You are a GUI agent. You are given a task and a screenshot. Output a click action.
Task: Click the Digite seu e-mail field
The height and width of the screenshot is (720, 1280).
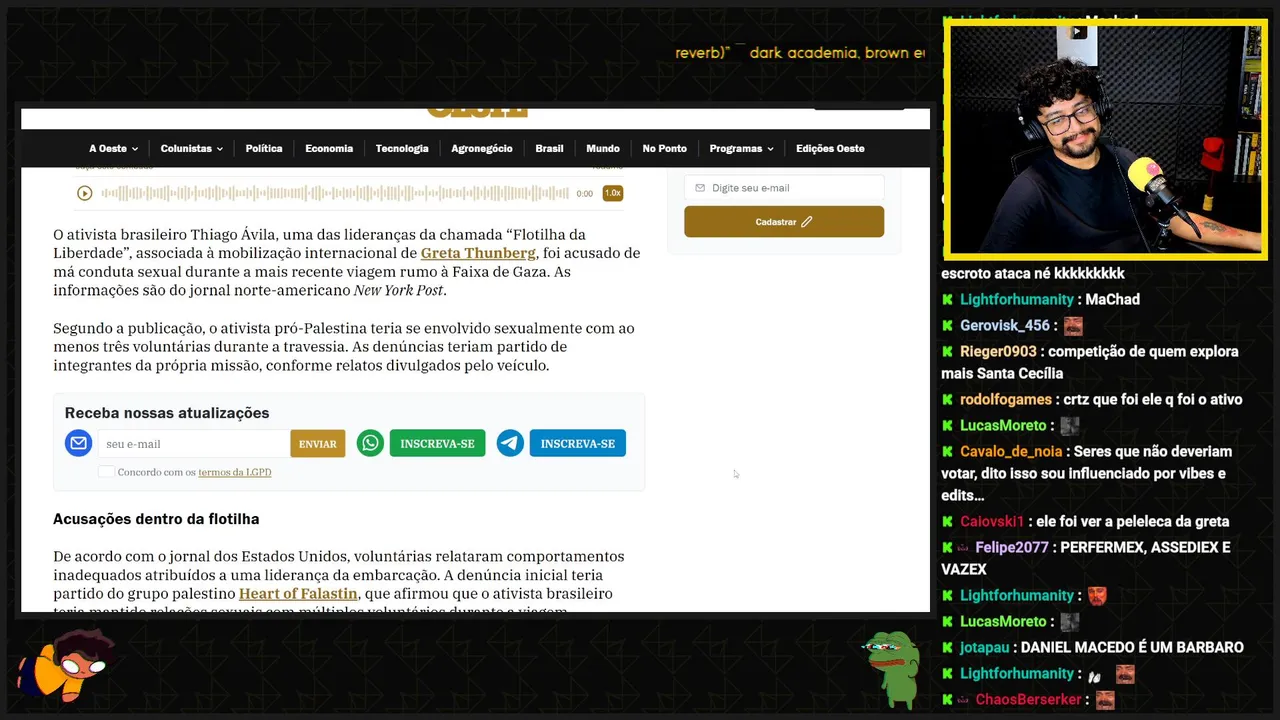(784, 188)
